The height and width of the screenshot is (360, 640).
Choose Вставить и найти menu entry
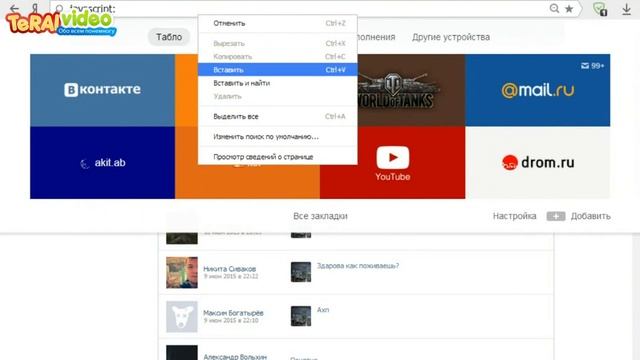pyautogui.click(x=278, y=83)
